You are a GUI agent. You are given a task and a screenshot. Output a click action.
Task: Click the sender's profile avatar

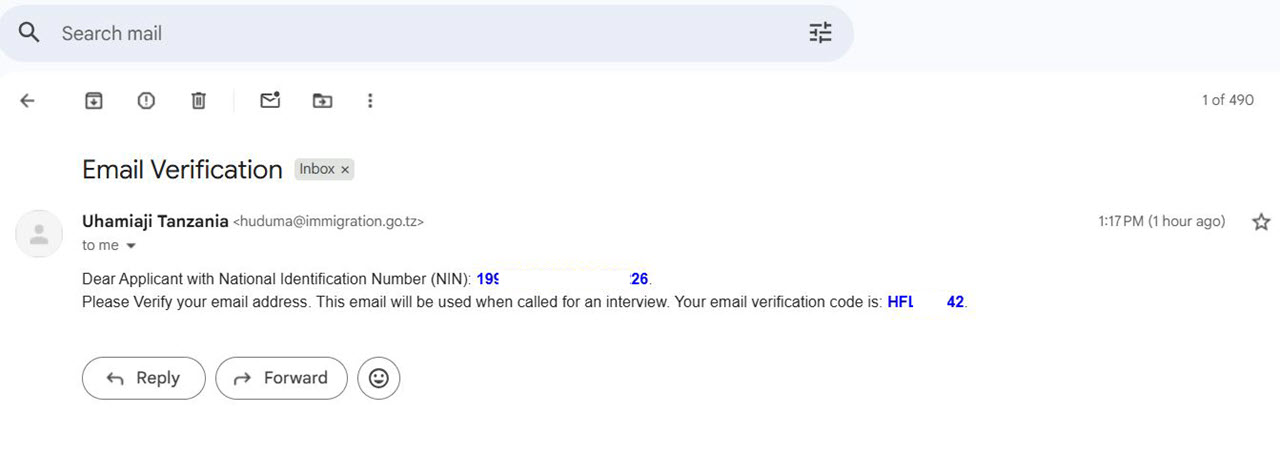39,234
